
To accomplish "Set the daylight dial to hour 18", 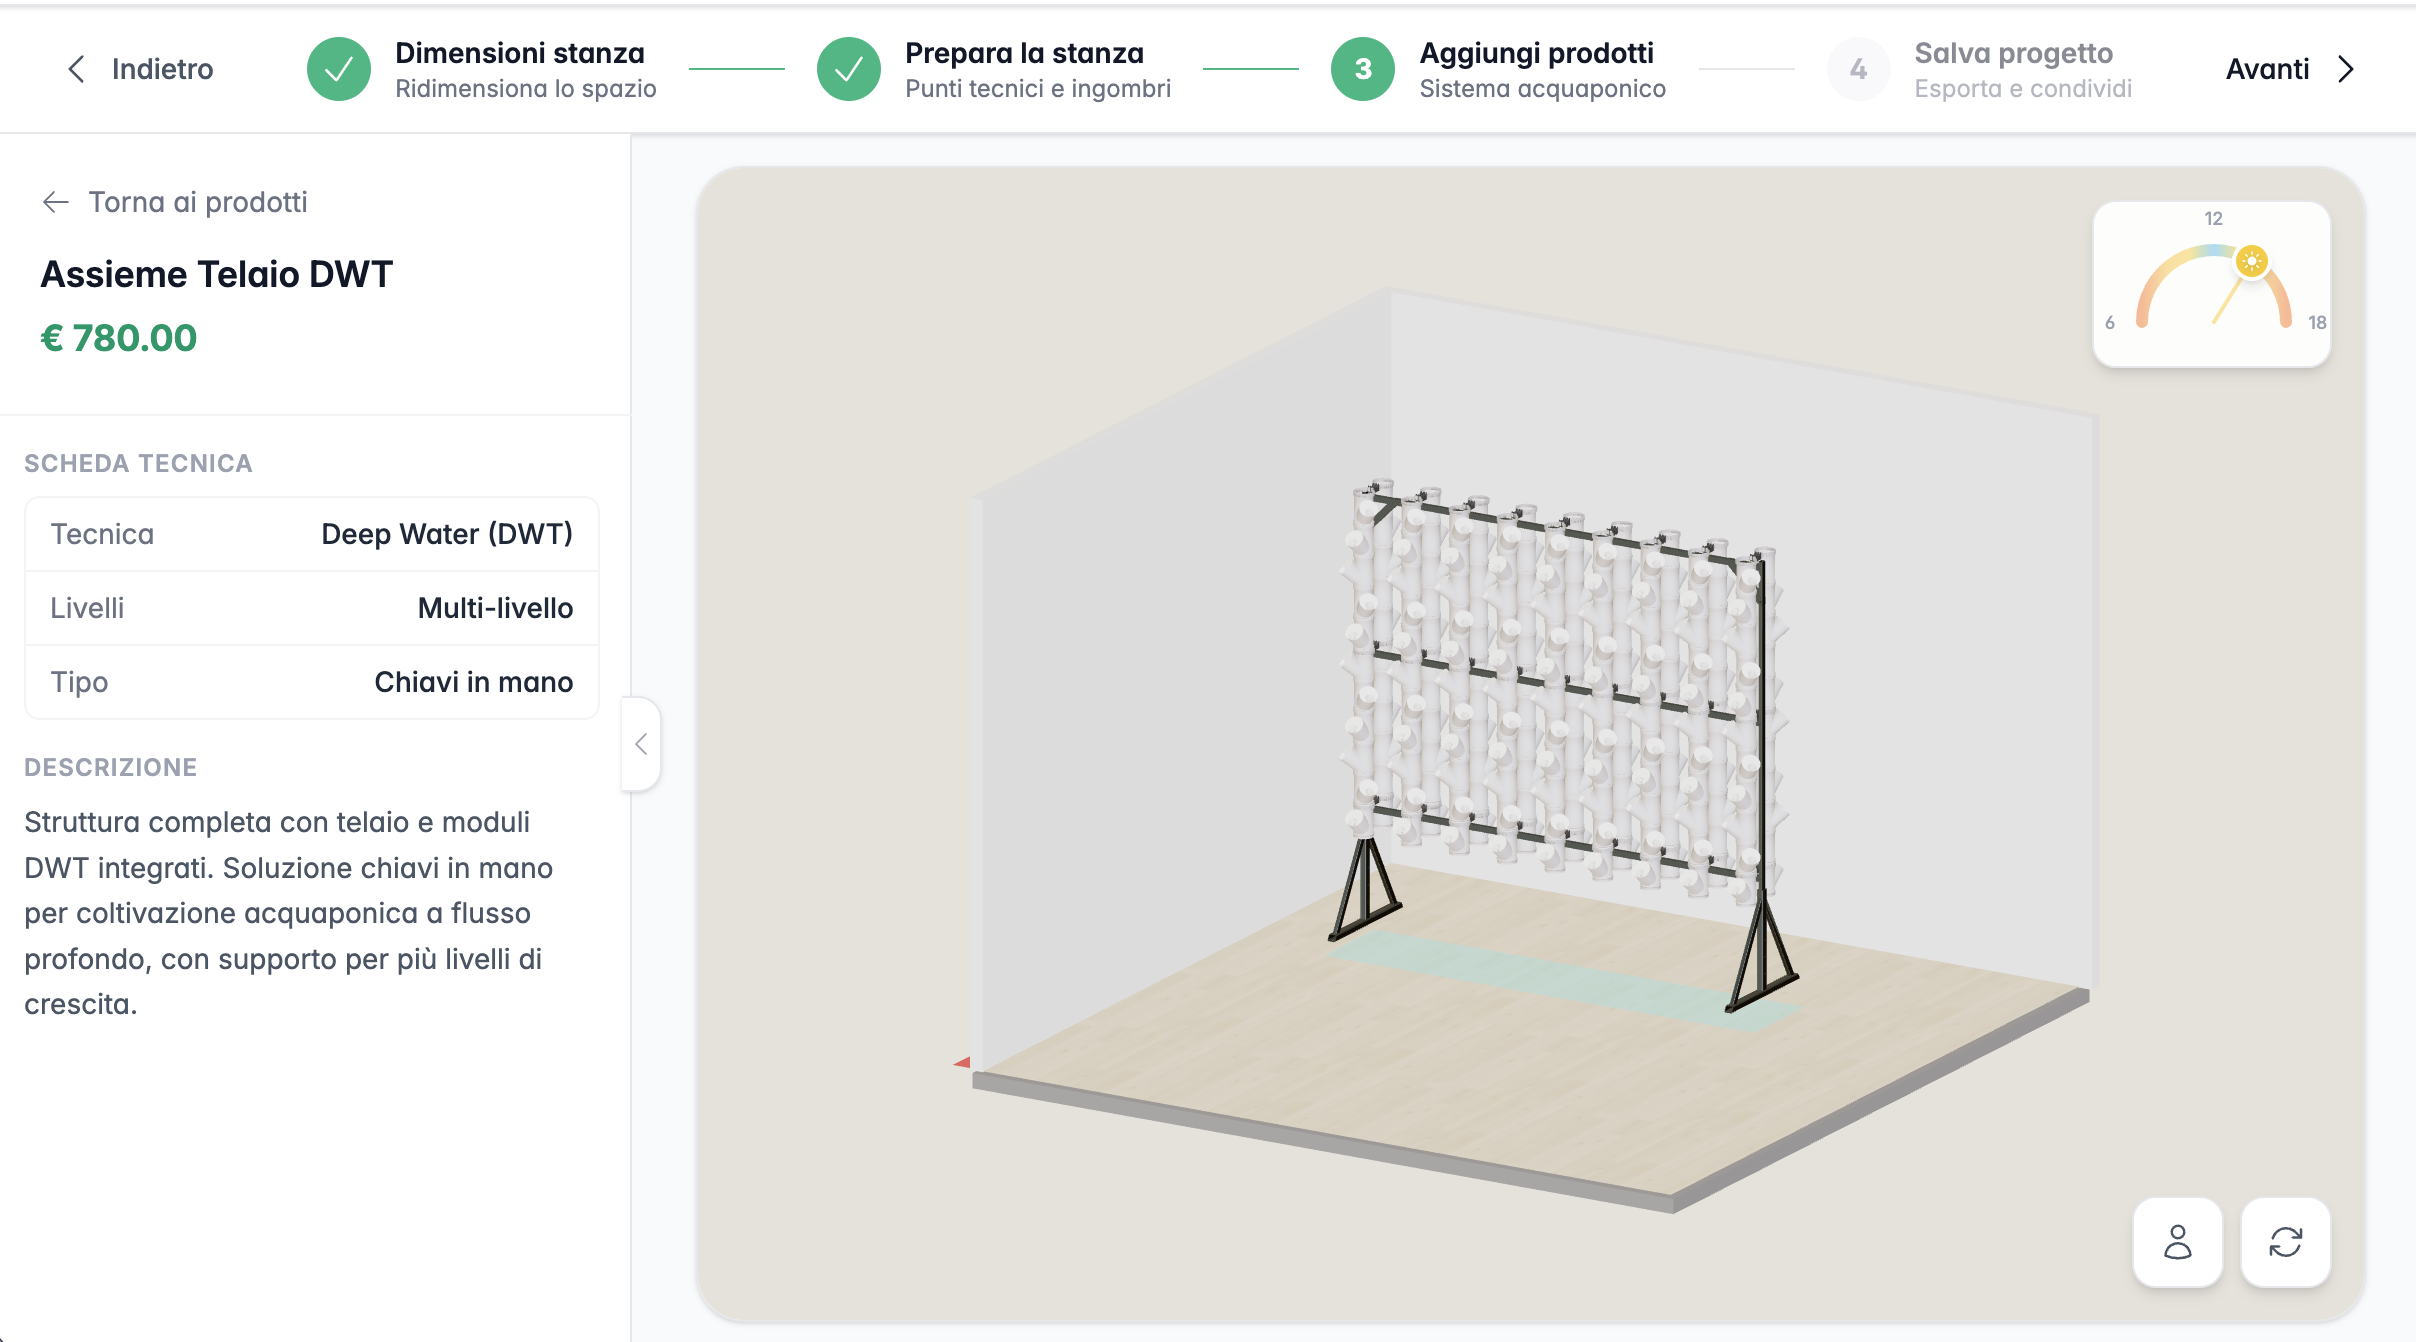I will (2316, 323).
